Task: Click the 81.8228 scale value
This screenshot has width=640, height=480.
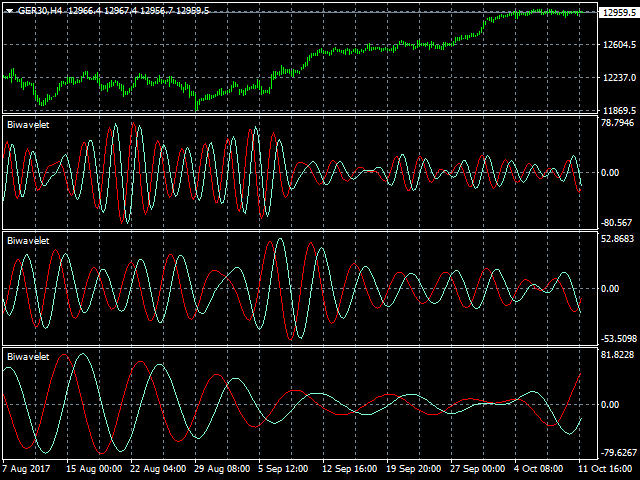Action: (x=618, y=354)
